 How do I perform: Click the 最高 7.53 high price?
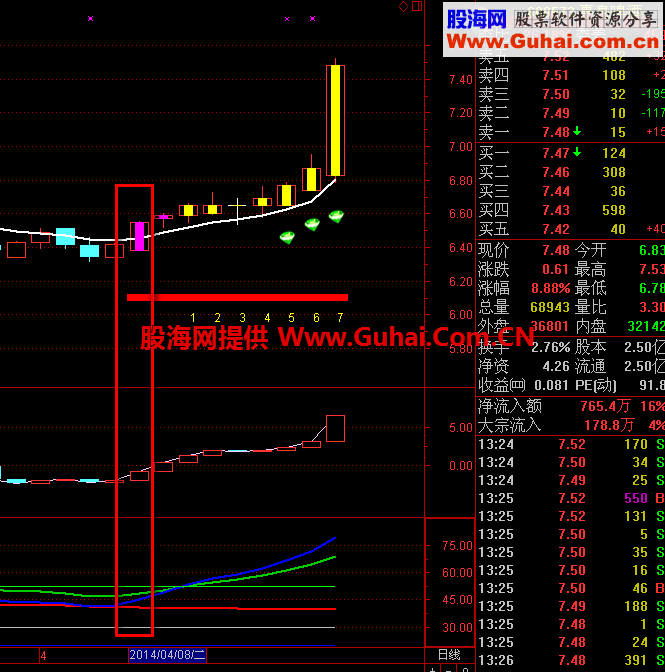(x=652, y=269)
